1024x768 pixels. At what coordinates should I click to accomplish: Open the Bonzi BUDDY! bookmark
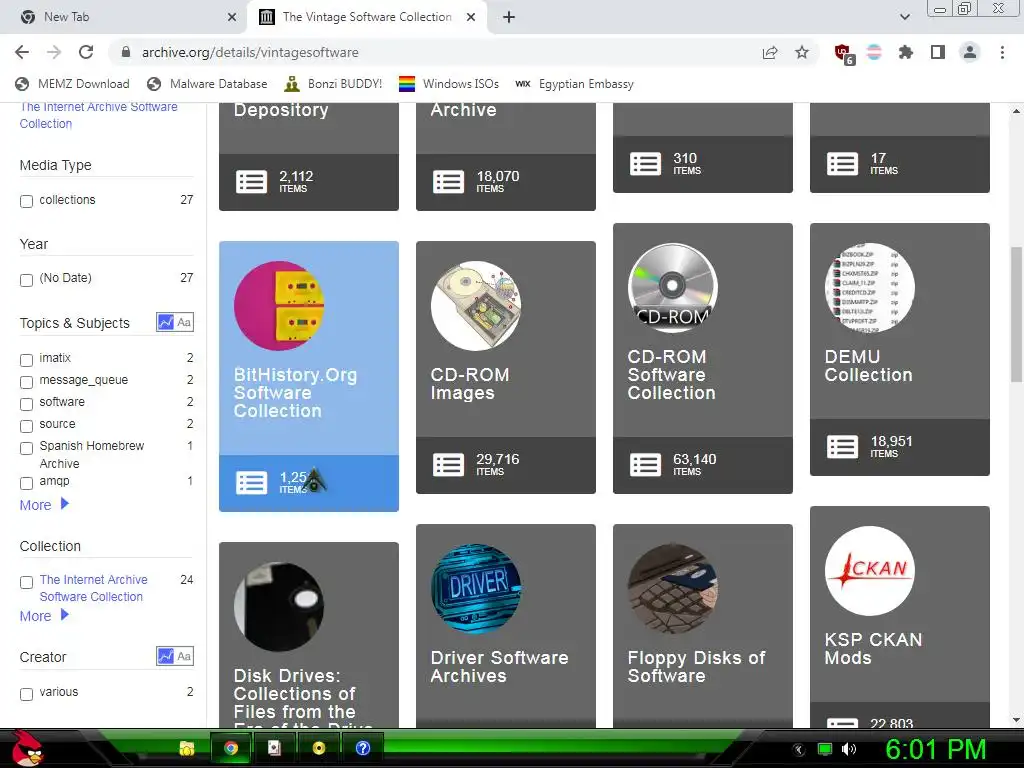(333, 84)
